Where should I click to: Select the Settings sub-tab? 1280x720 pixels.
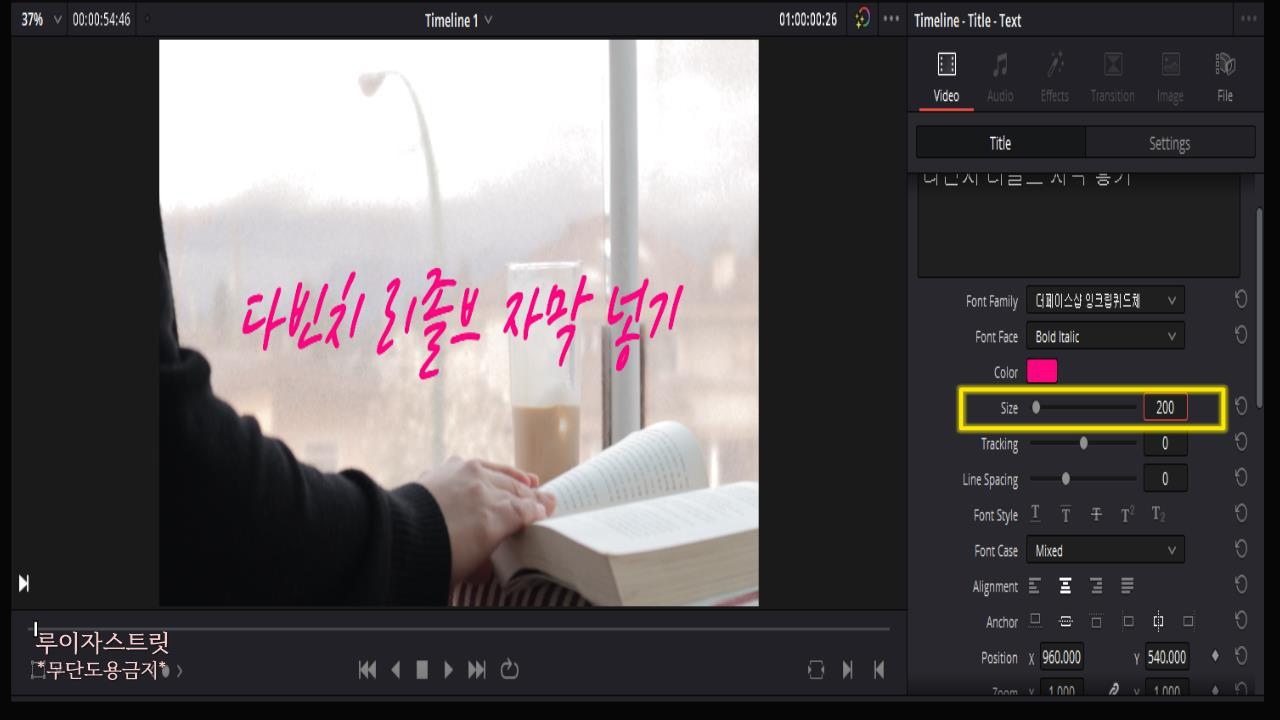pos(1169,143)
